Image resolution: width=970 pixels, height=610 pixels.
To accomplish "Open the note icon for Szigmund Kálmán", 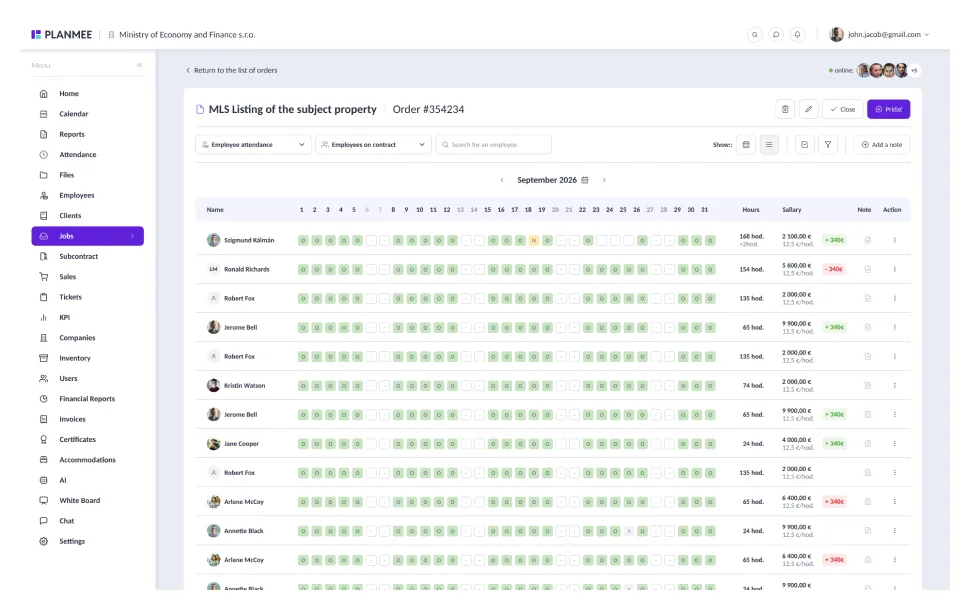I will [867, 240].
